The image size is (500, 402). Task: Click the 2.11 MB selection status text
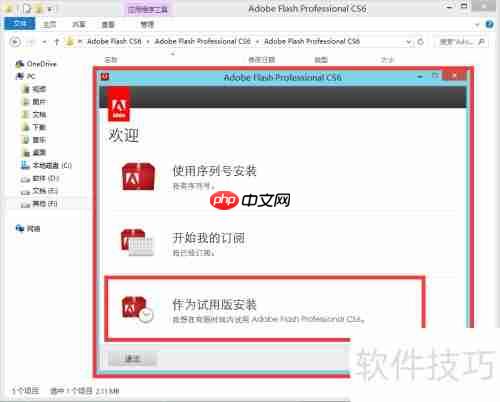85,391
